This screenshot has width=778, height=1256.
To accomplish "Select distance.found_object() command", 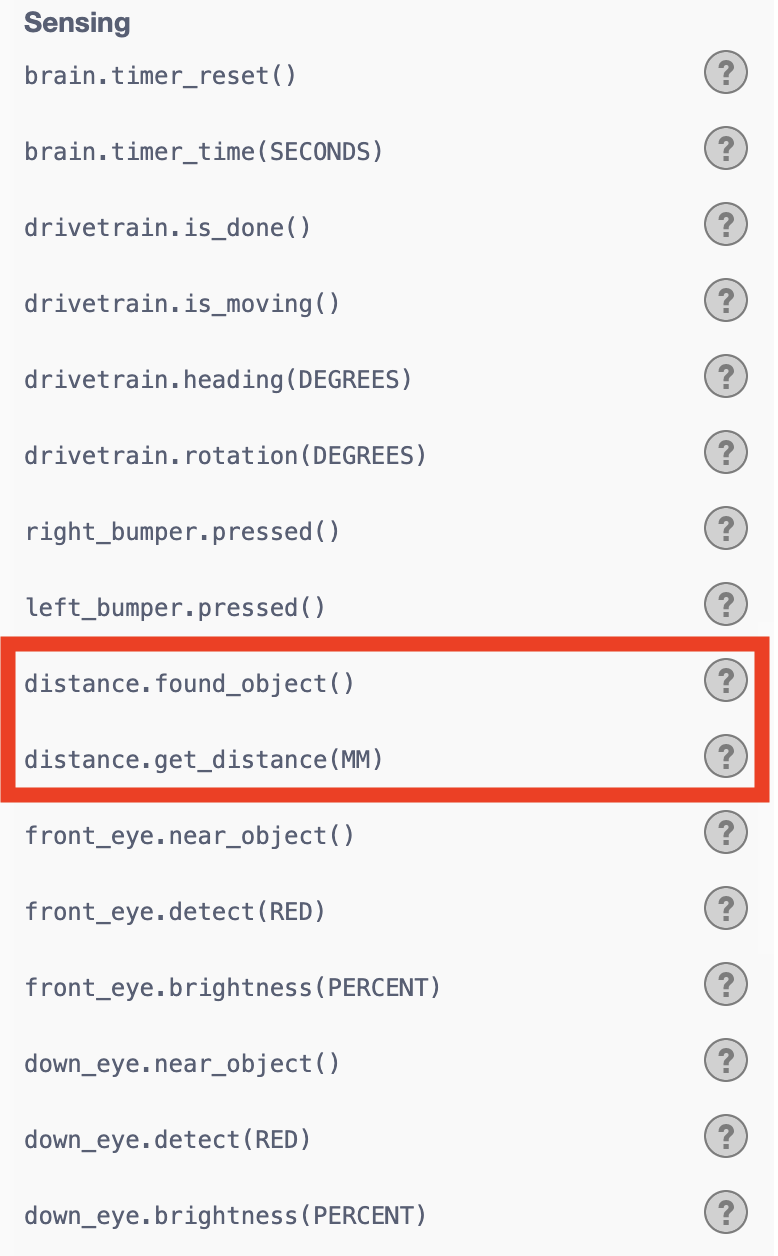I will tap(189, 683).
